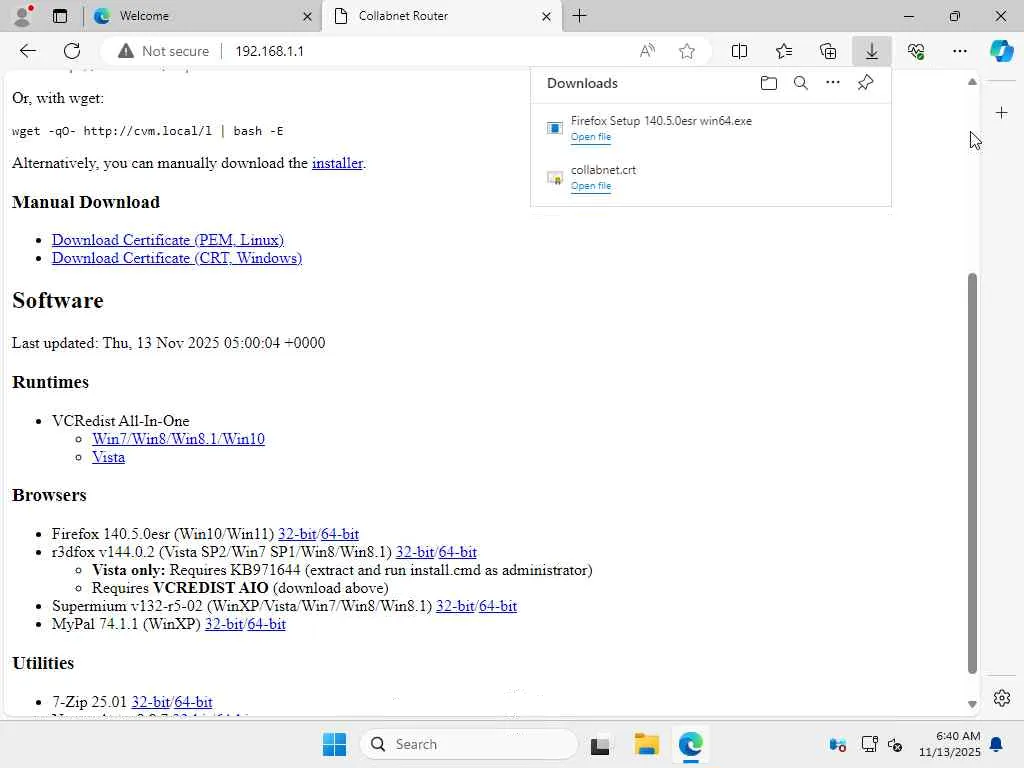Screen dimensions: 1024x768
Task: Open Edge Settings and more menu
Action: (959, 51)
